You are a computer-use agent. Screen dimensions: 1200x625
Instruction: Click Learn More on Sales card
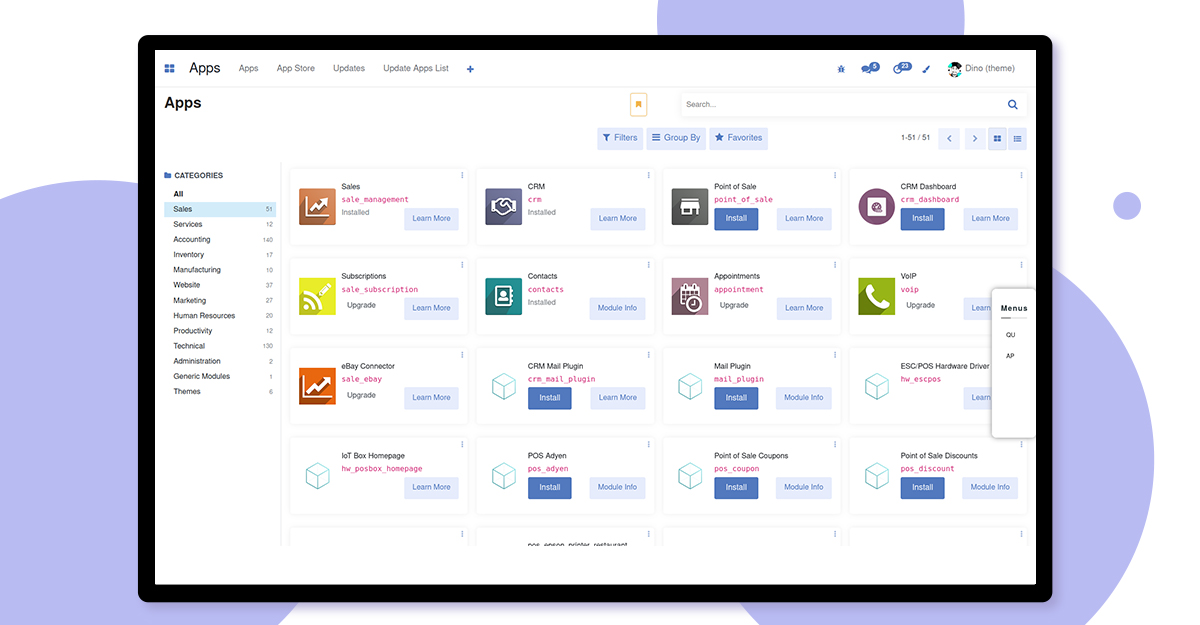pyautogui.click(x=431, y=218)
